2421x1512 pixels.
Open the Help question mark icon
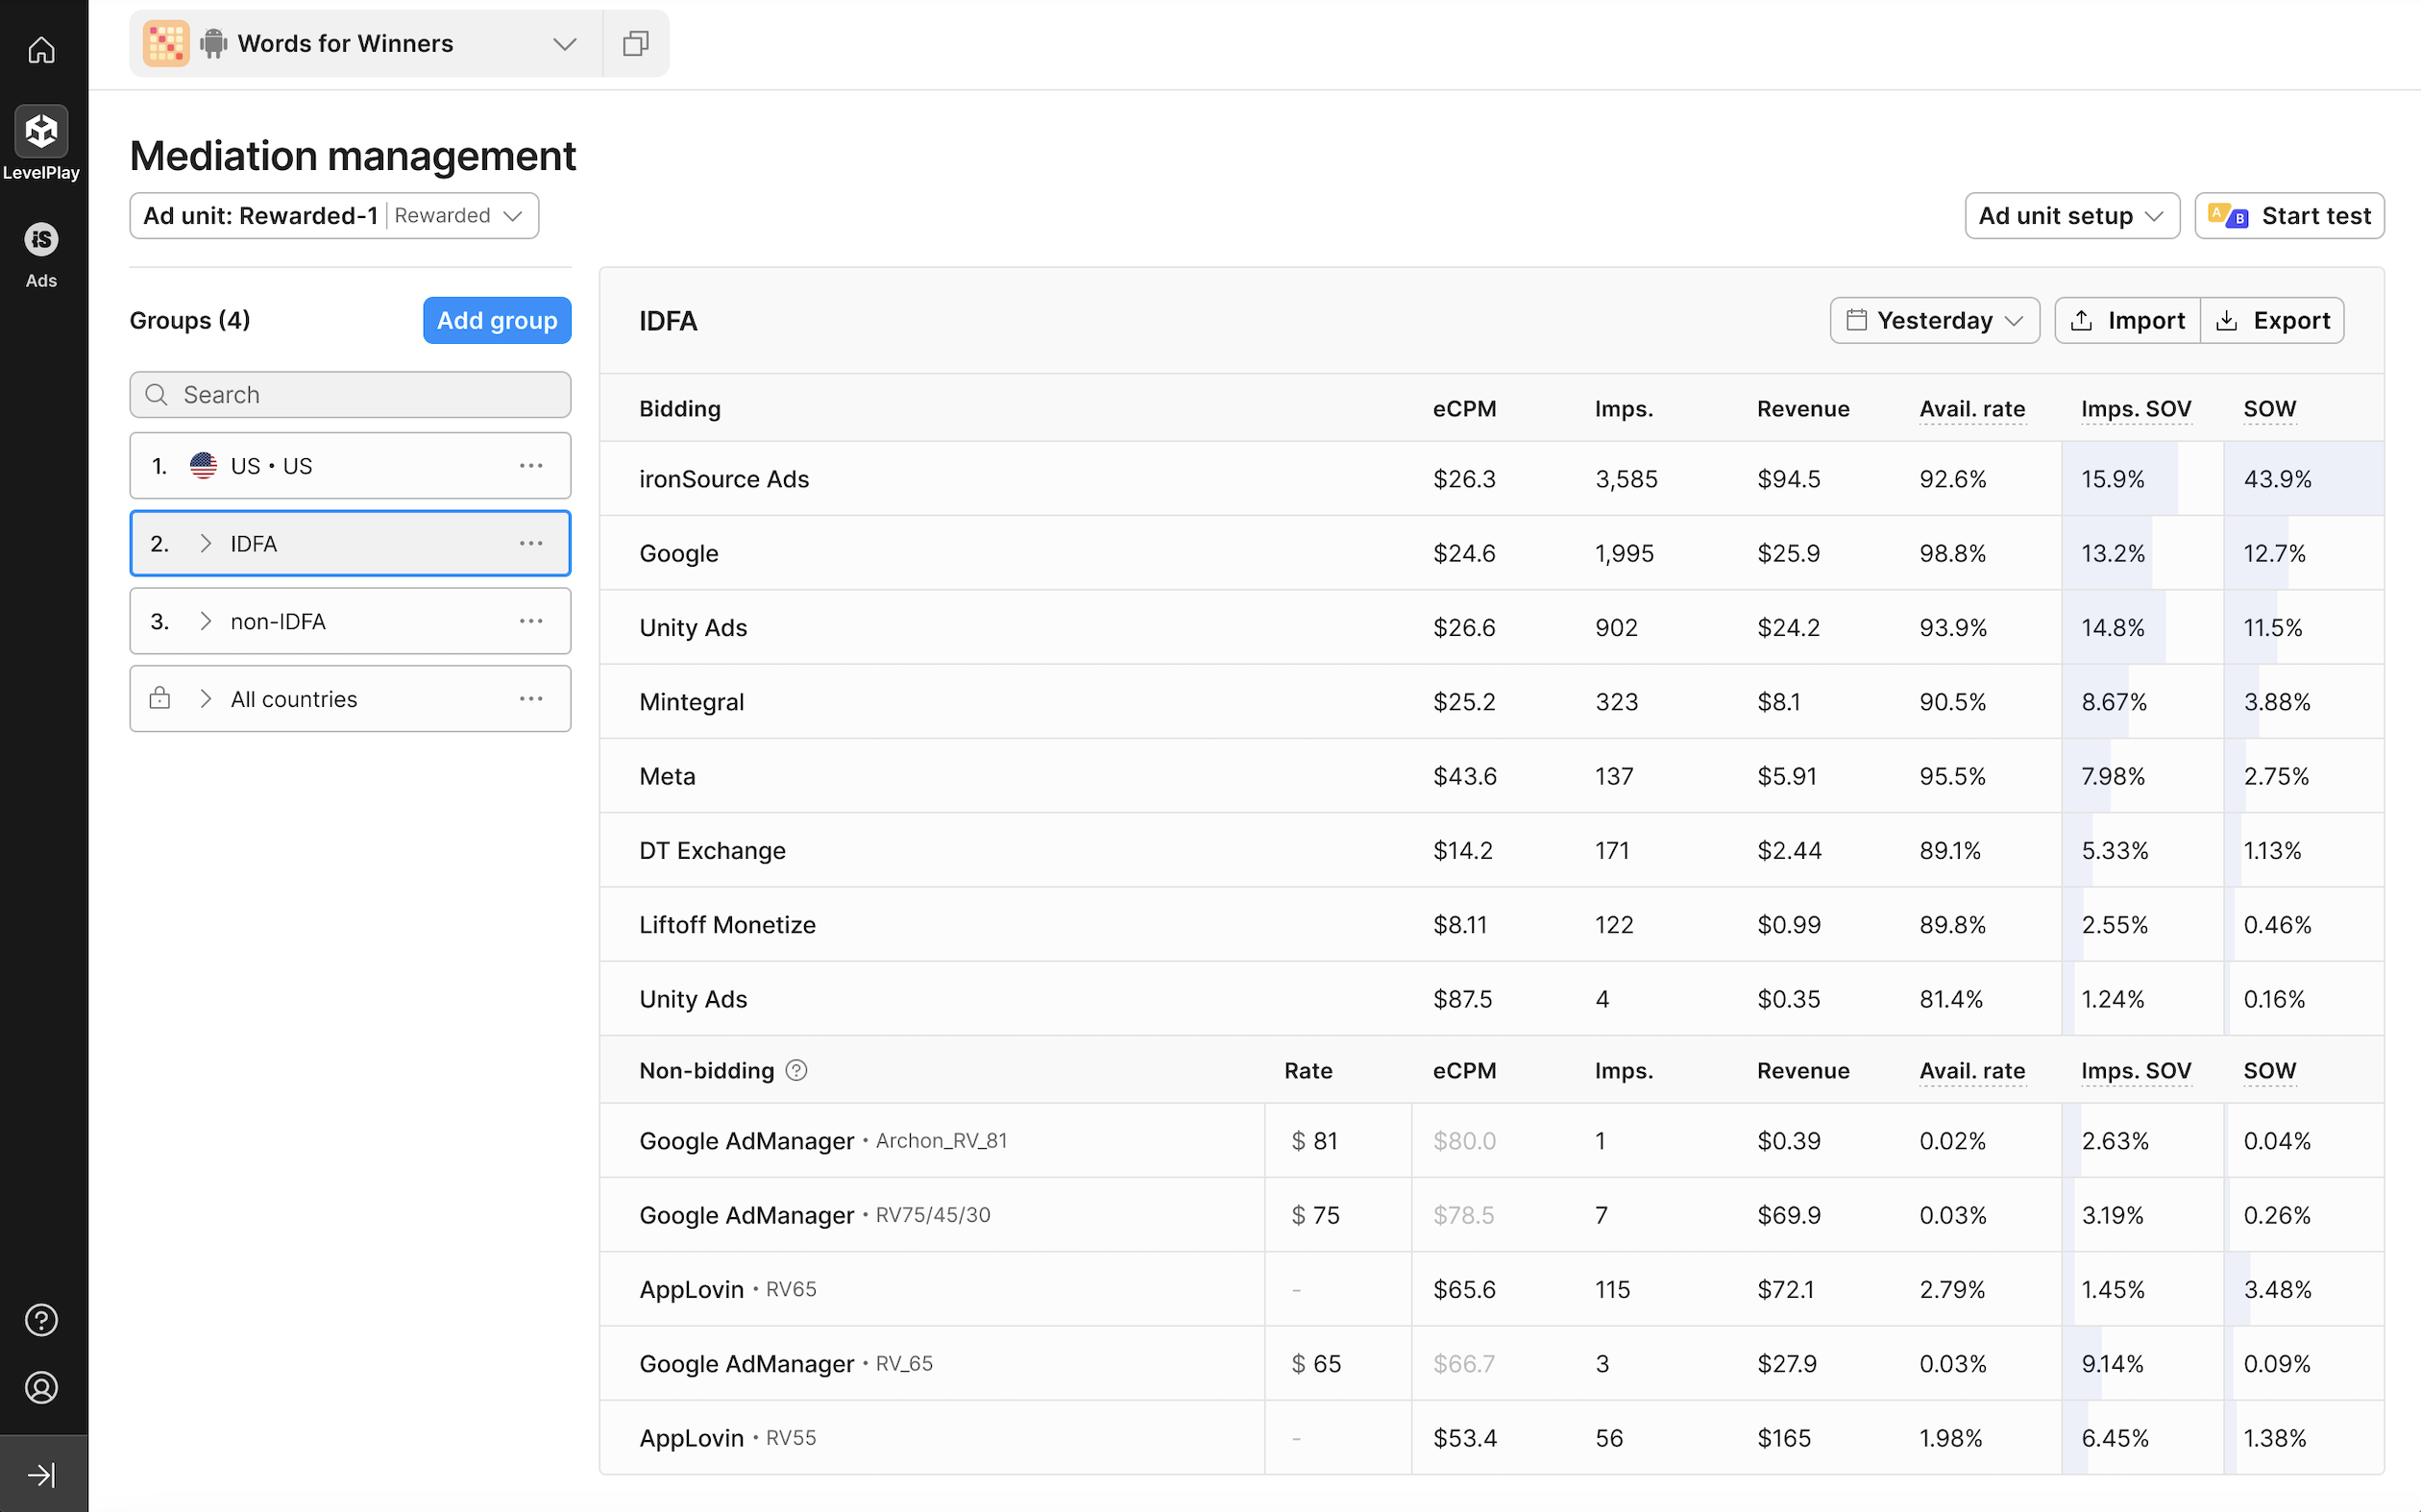click(41, 1320)
